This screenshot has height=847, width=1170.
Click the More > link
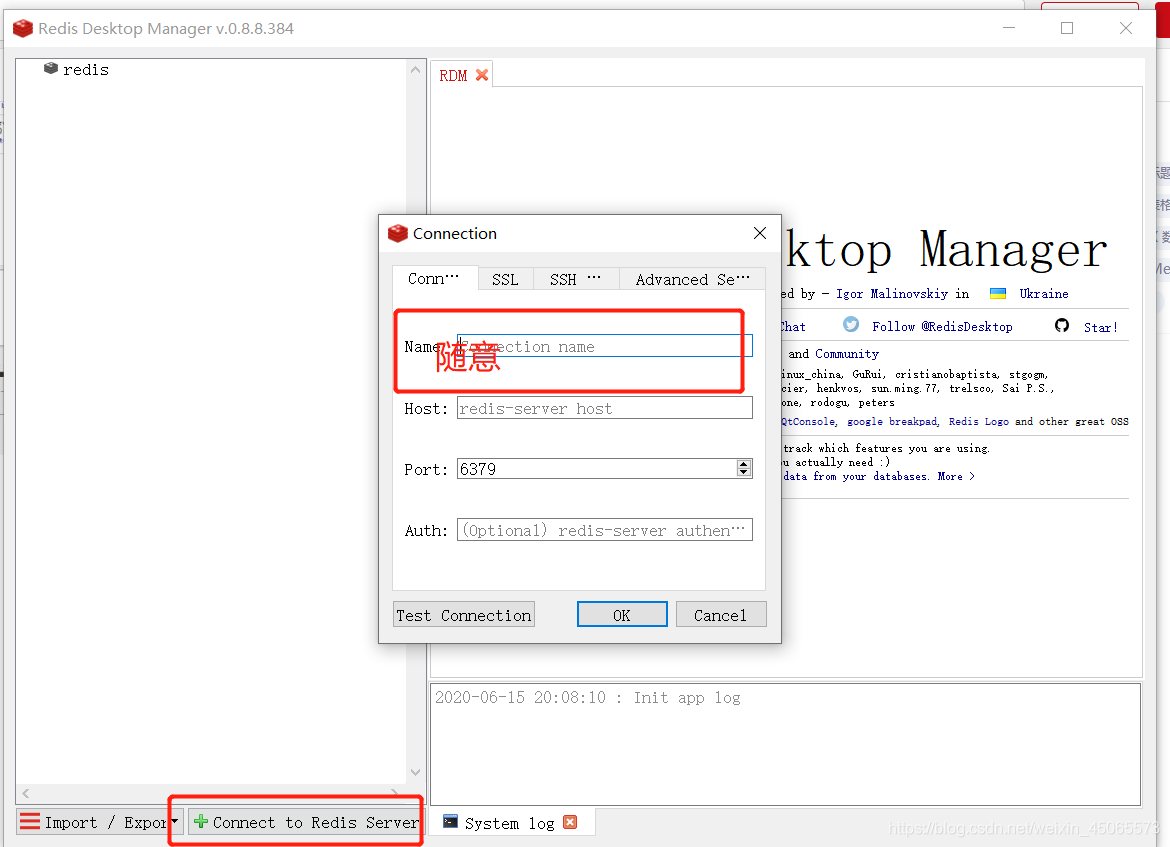[956, 476]
